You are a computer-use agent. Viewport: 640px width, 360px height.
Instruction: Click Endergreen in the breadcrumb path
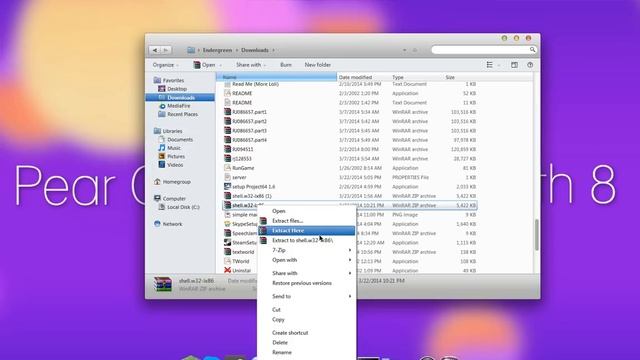coord(218,50)
